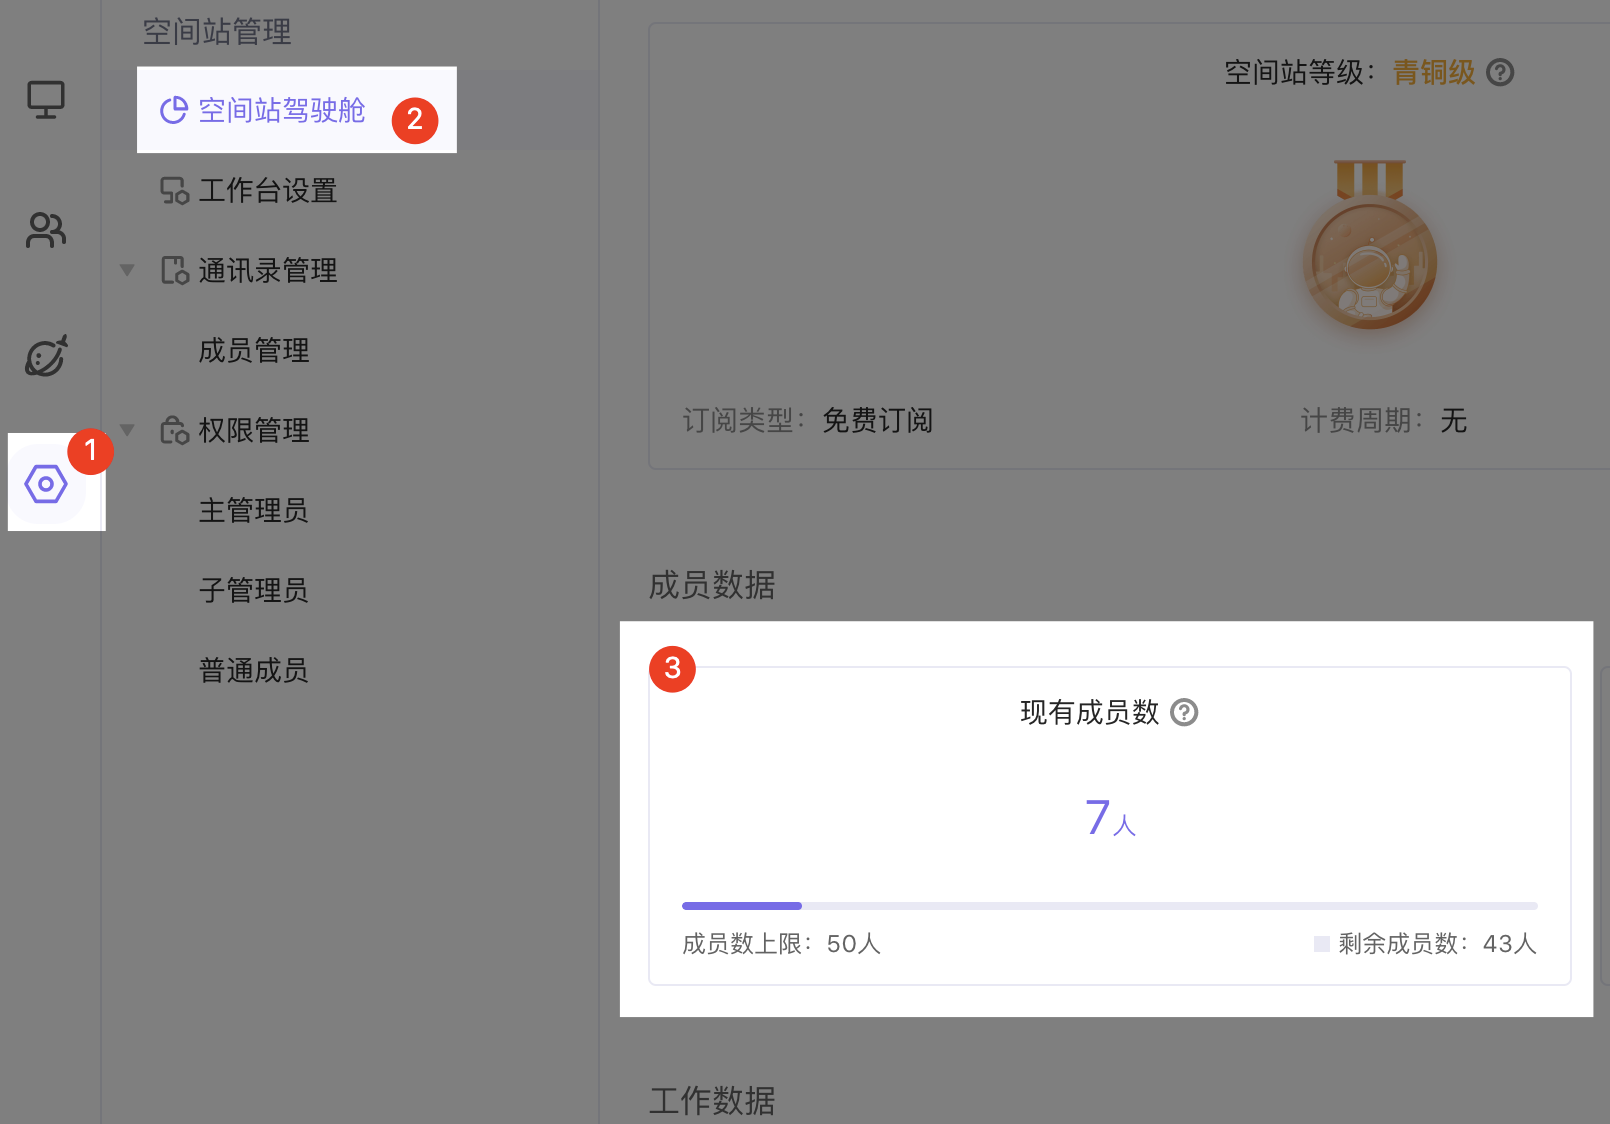Click the help icon beside 青铜级
This screenshot has width=1610, height=1124.
point(1502,72)
